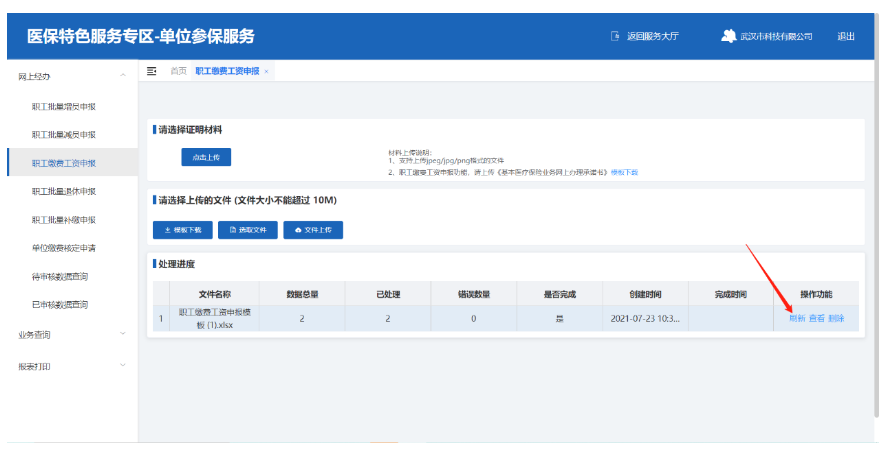The width and height of the screenshot is (880, 459).
Task: Click the 退出 logout link
Action: pyautogui.click(x=846, y=37)
